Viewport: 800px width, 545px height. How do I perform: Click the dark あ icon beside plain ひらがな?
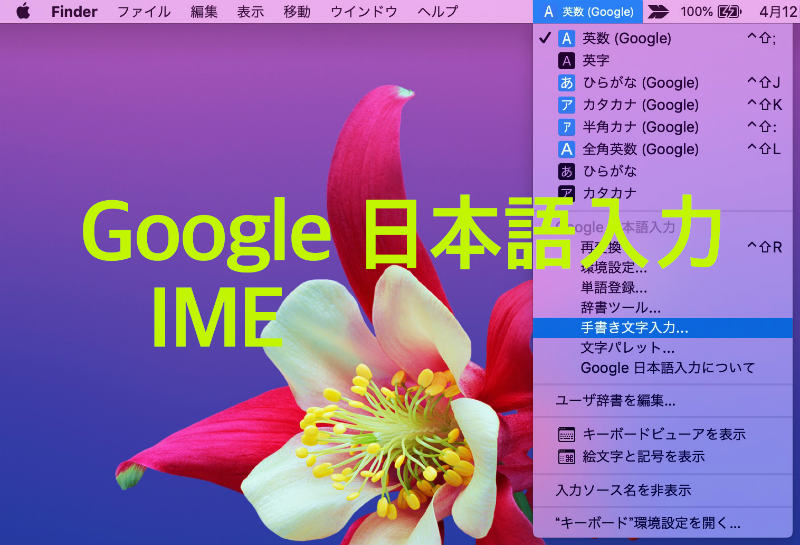coord(566,171)
